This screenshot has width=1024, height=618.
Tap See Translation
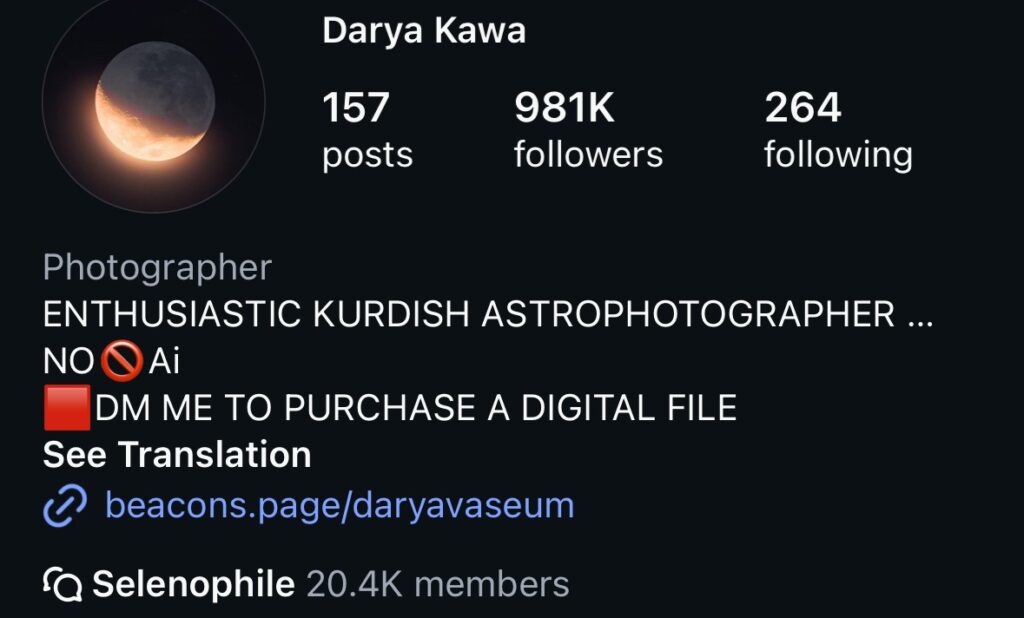177,454
